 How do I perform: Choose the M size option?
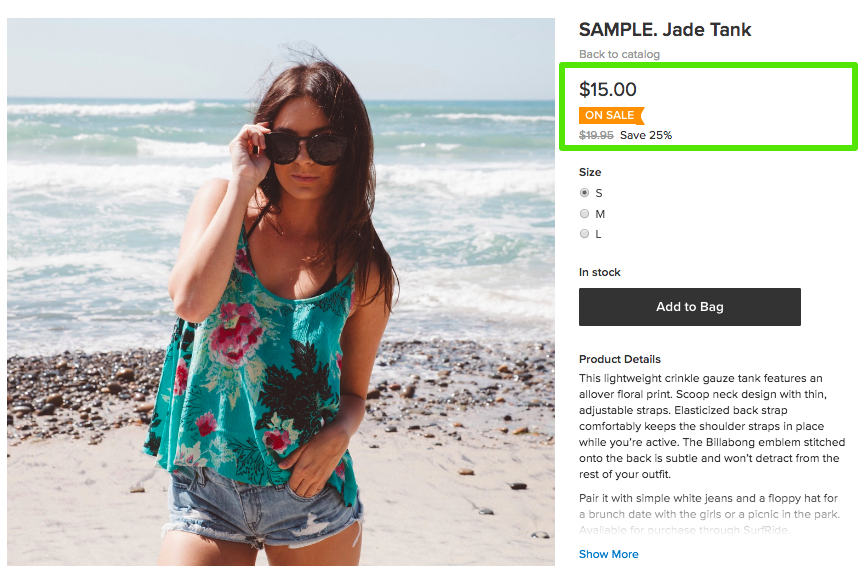coord(585,214)
